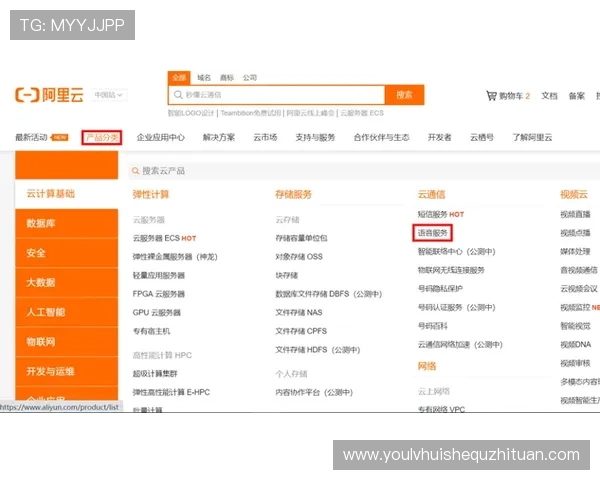
Task: Open the 解决方案 menu
Action: 219,137
